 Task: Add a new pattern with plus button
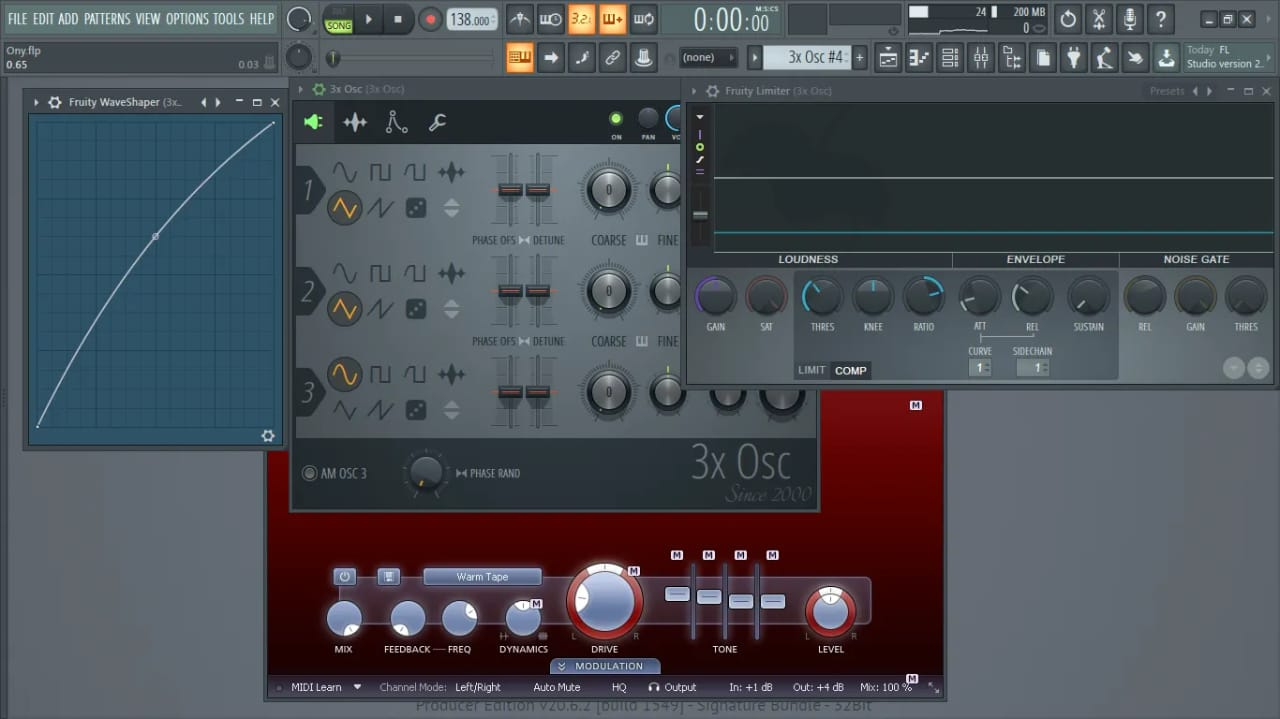tap(859, 58)
